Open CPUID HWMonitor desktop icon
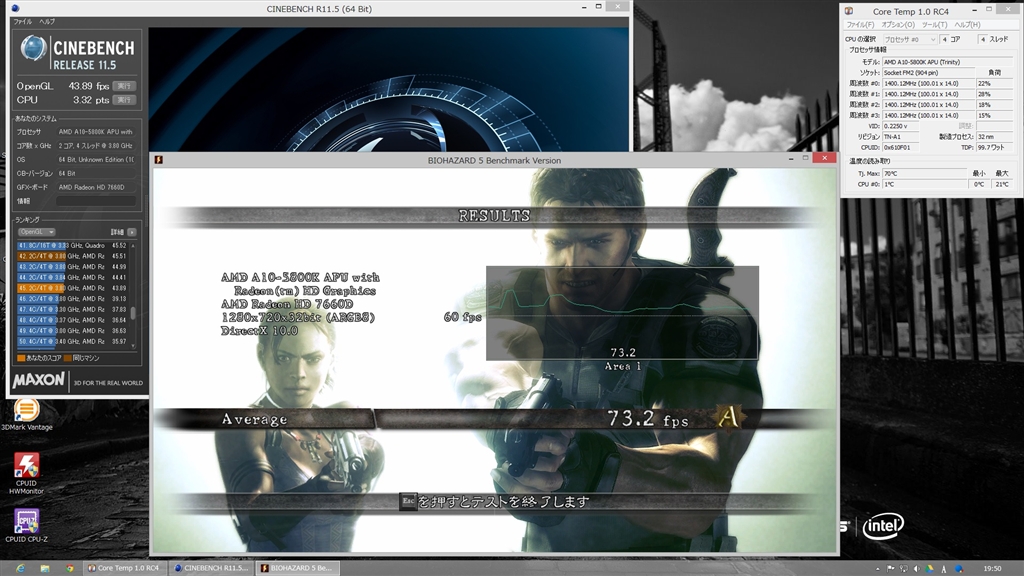Screen dimensions: 1024x576 (26, 473)
